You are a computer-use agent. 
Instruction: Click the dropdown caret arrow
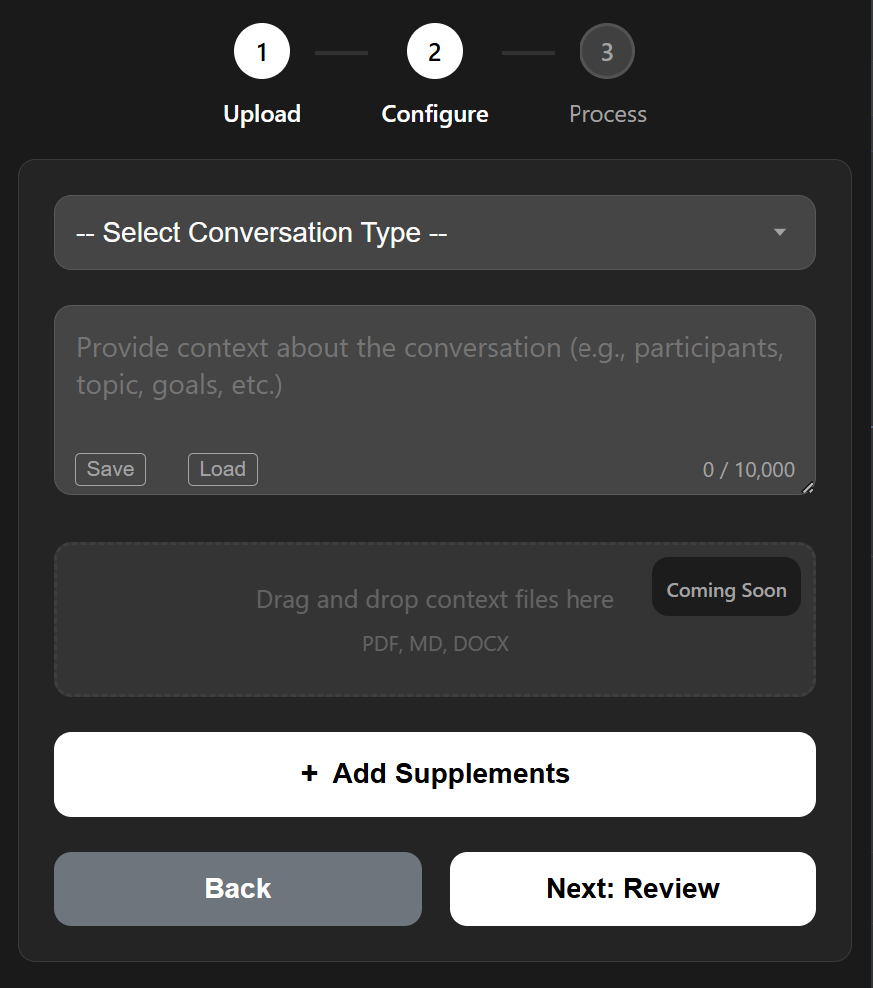[x=780, y=233]
